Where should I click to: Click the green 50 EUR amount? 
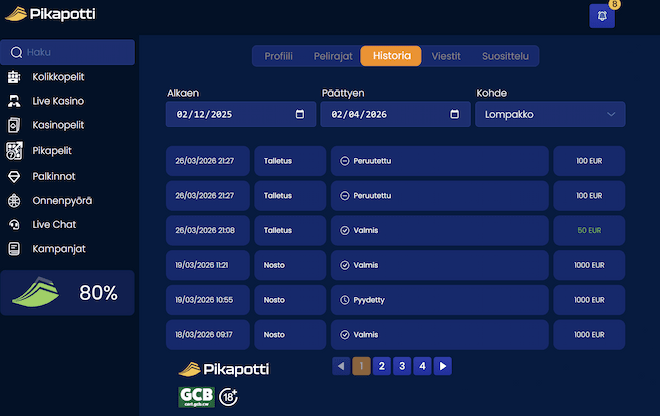(x=589, y=230)
